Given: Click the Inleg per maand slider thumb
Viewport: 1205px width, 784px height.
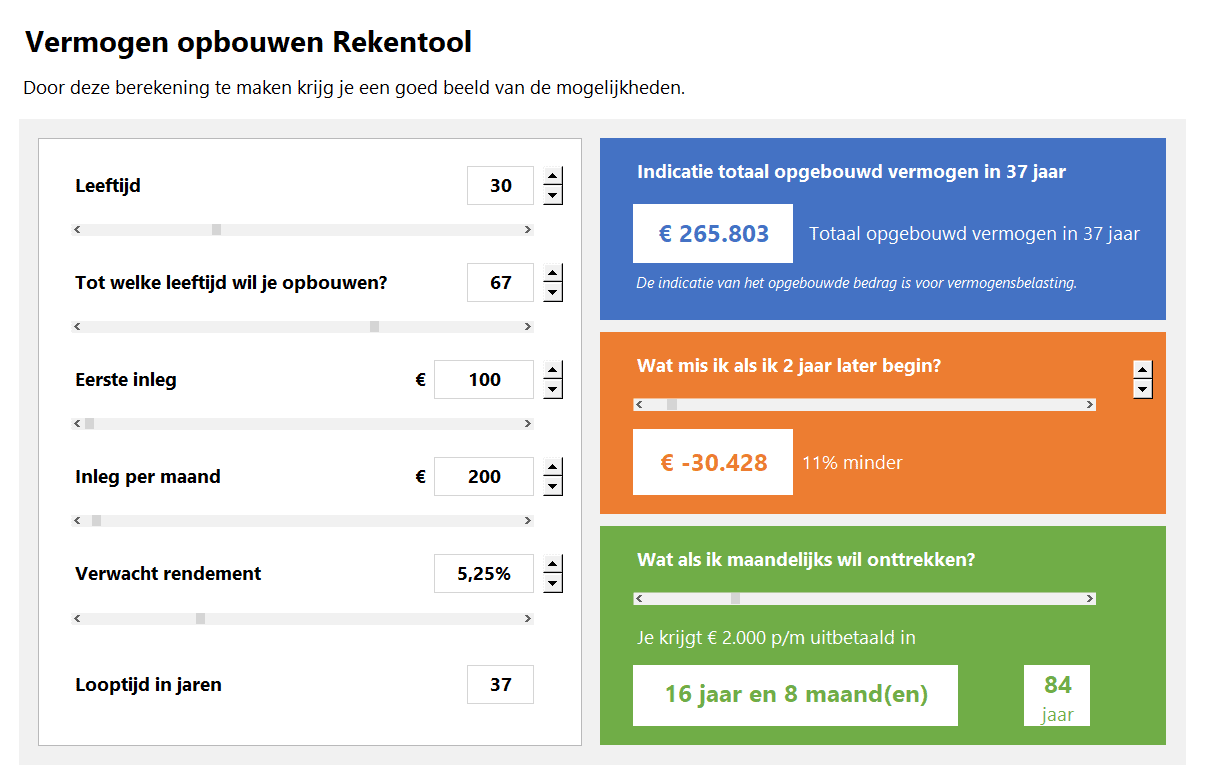Looking at the screenshot, I should point(97,521).
